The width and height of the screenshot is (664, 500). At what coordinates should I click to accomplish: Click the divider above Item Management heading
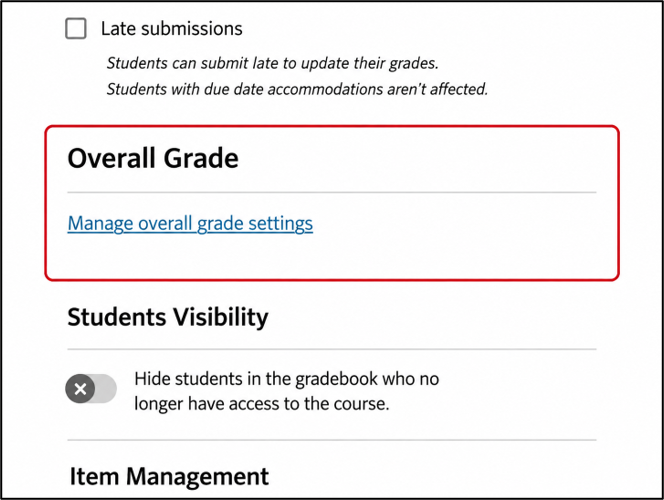(x=332, y=440)
